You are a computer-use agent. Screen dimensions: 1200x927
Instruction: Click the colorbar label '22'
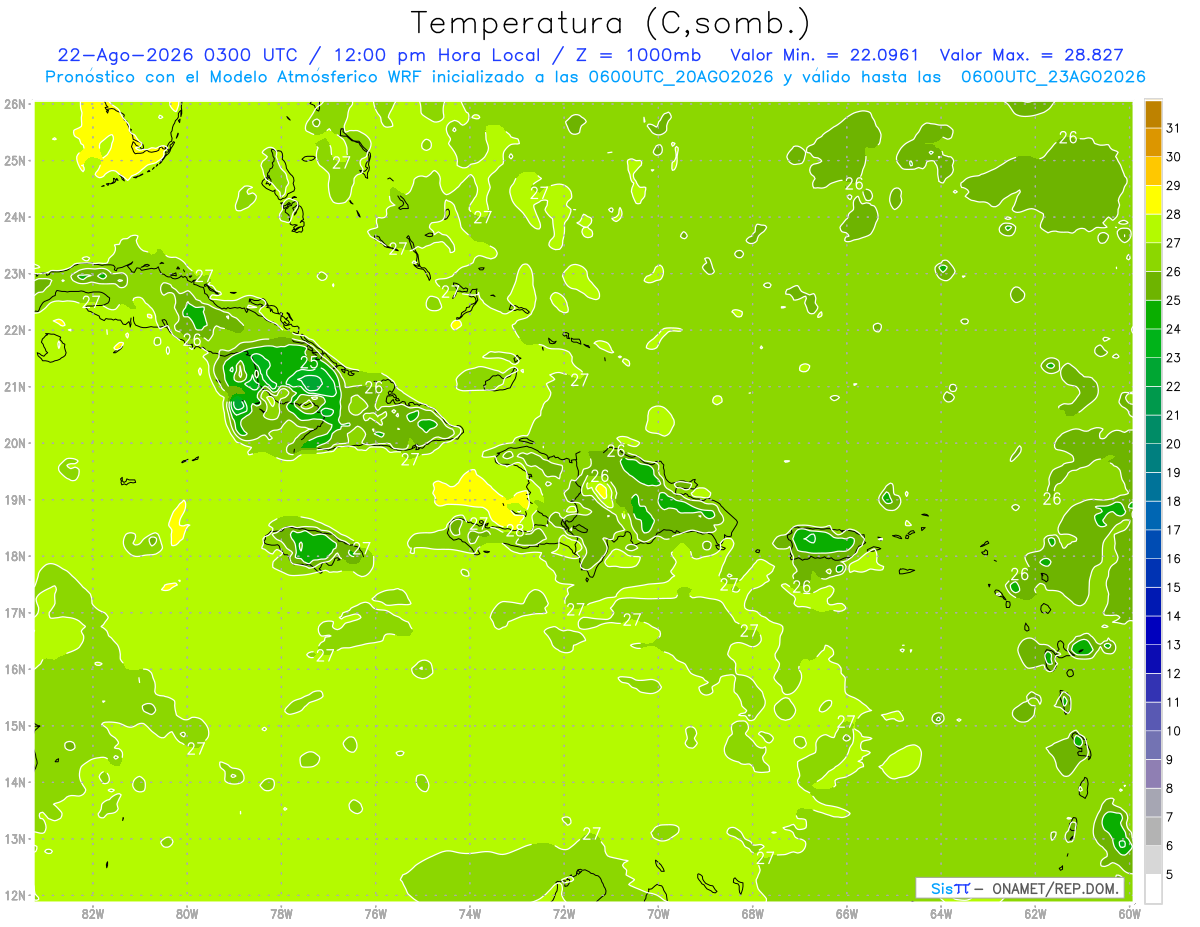[1173, 386]
